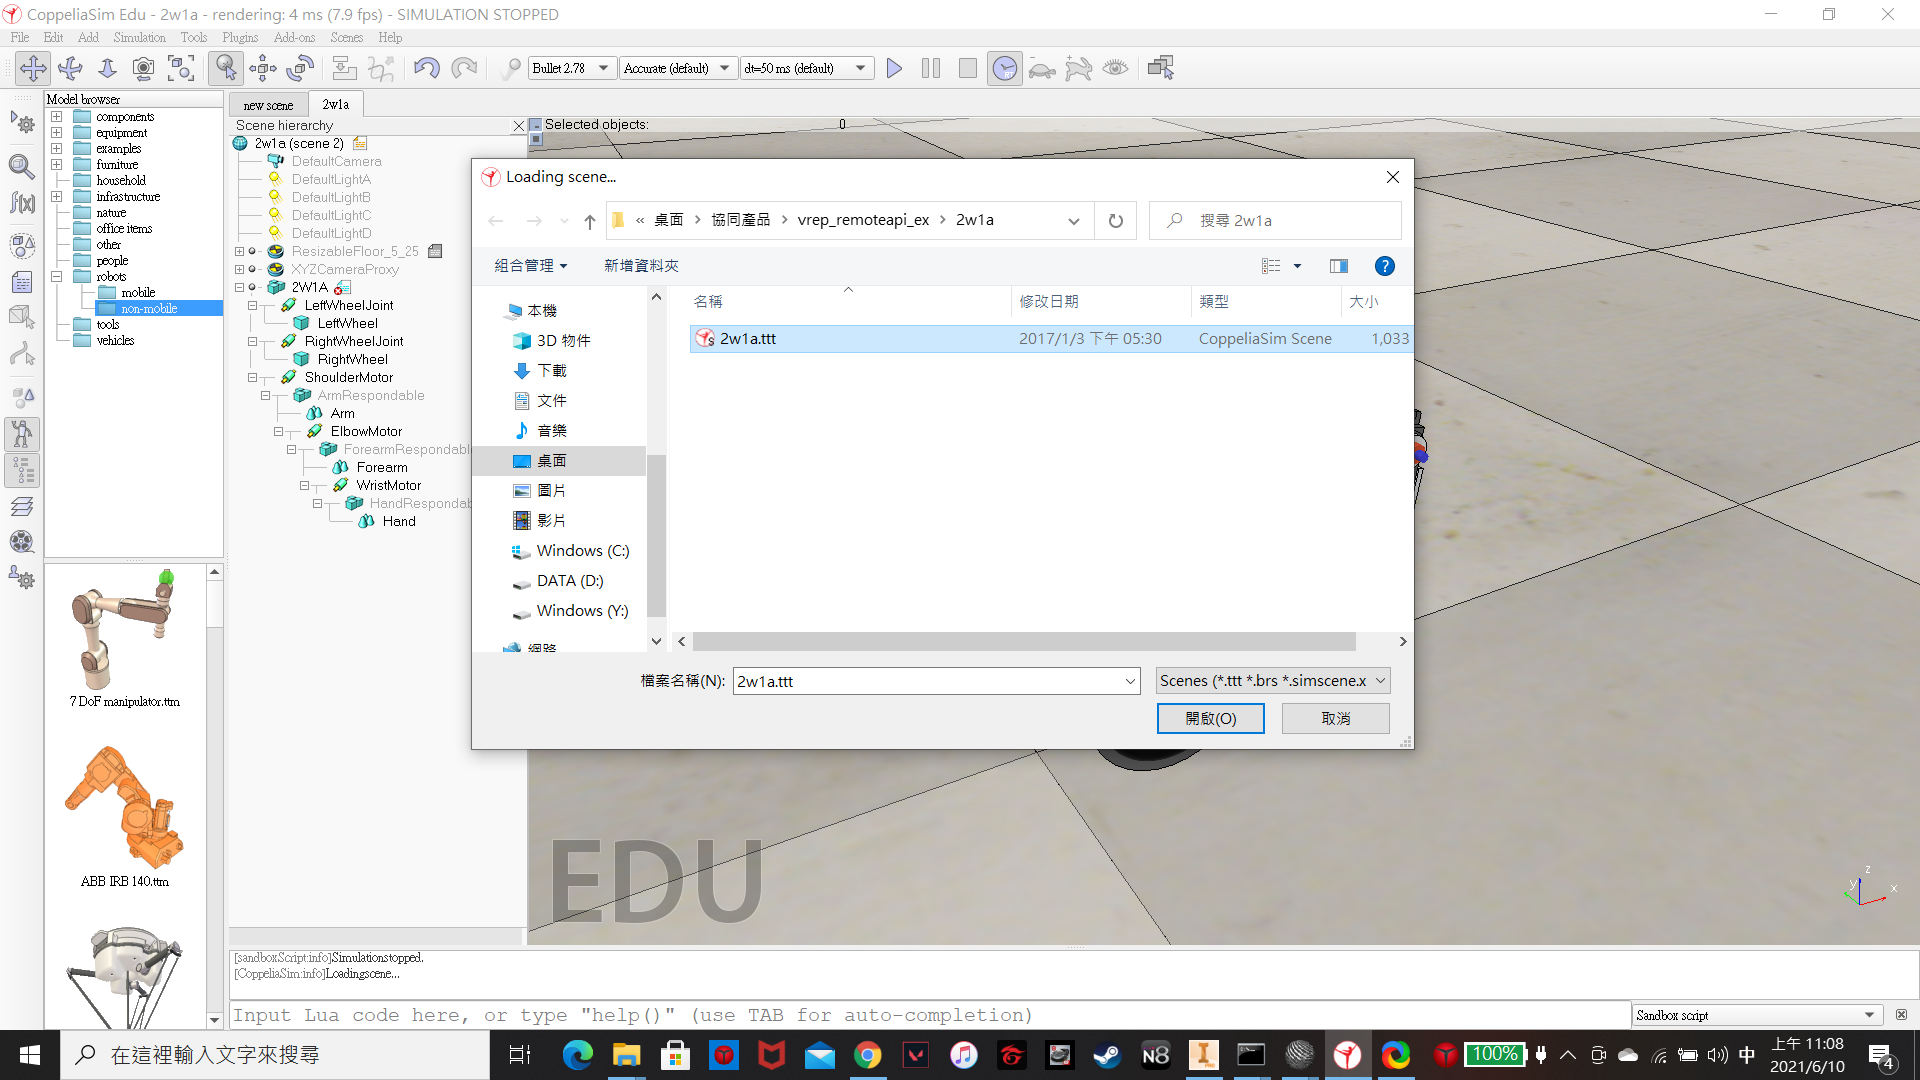Switch to the 2w1a scene tab
This screenshot has width=1920, height=1080.
[336, 104]
